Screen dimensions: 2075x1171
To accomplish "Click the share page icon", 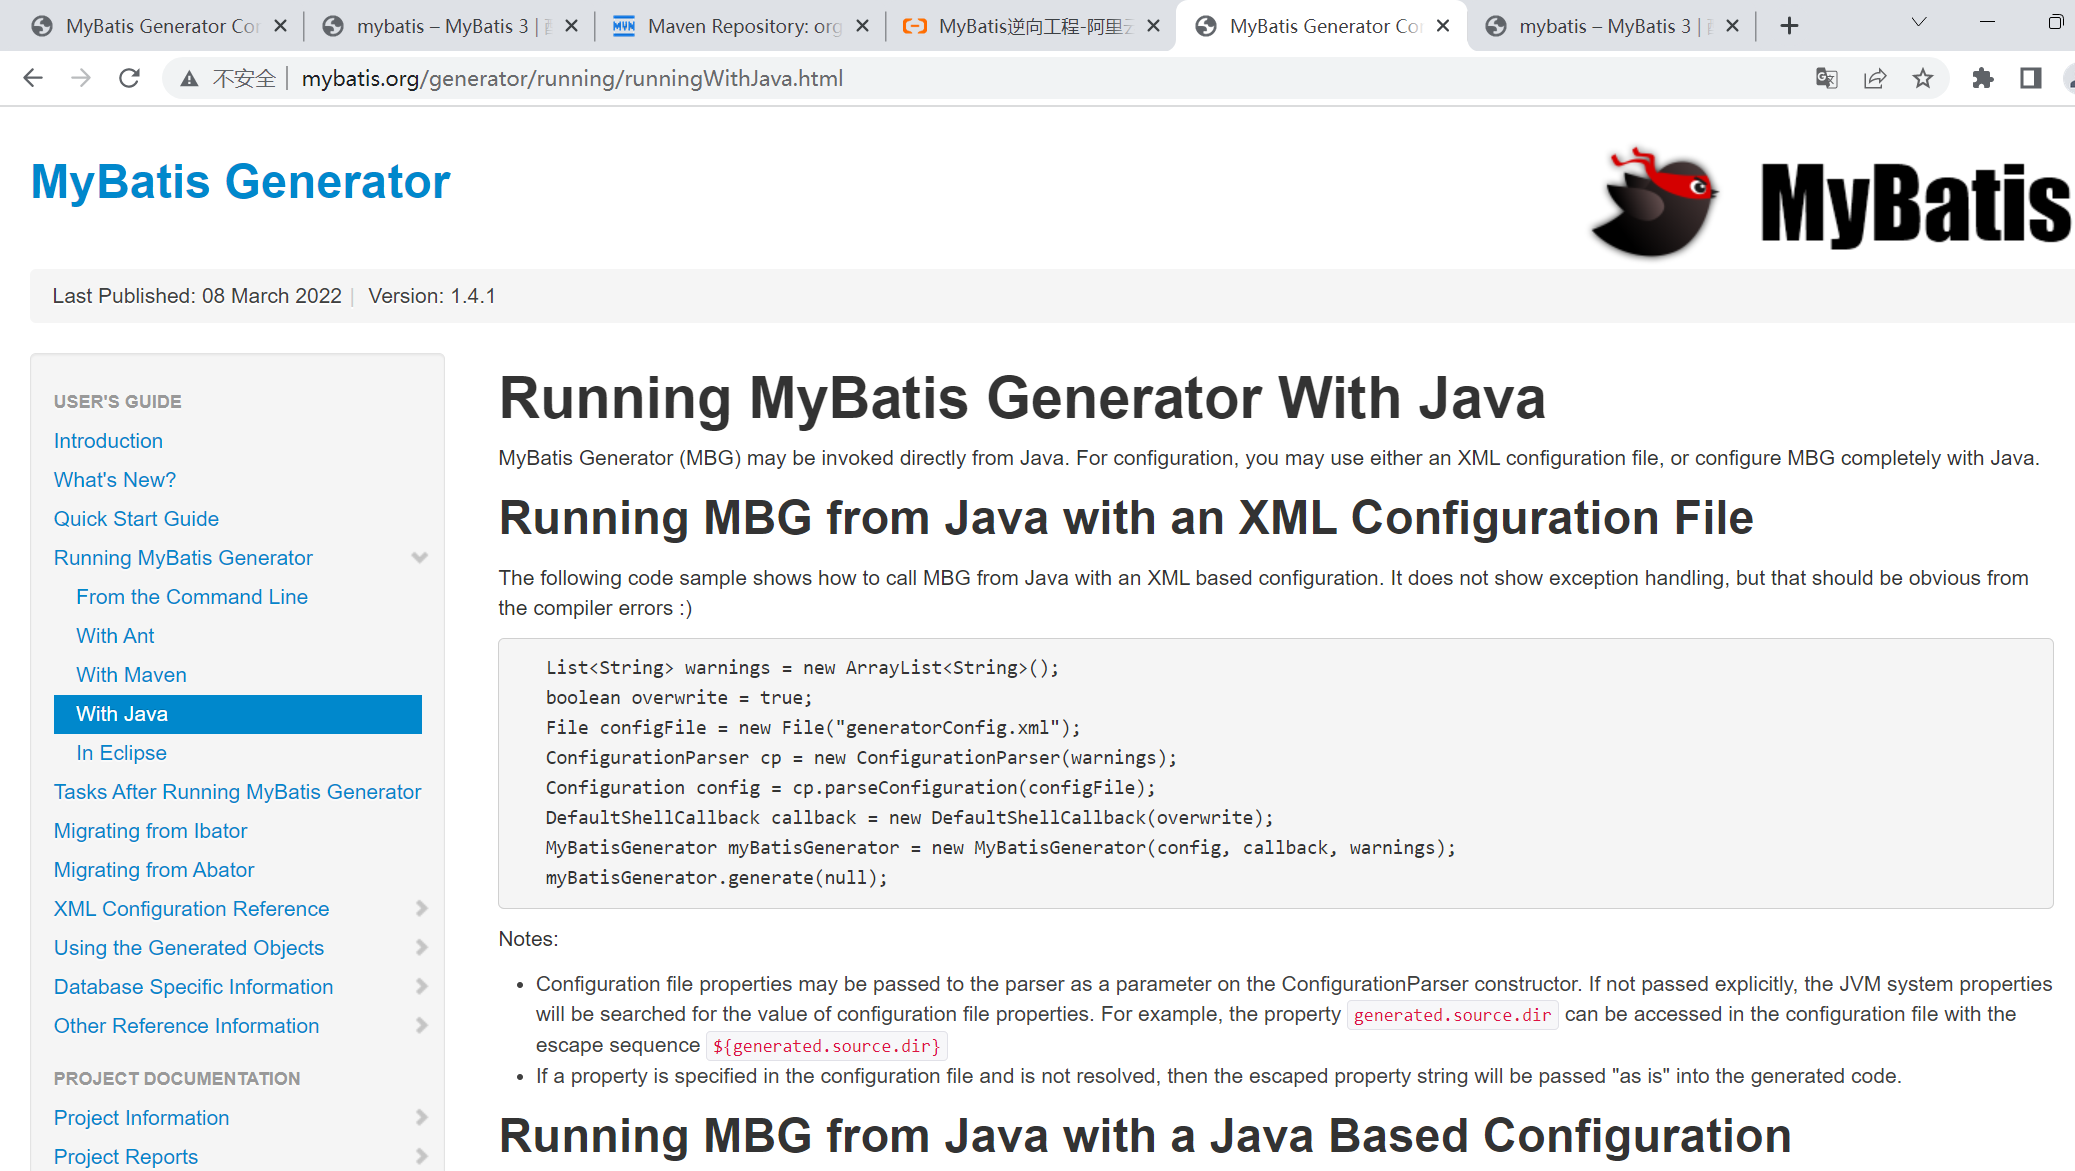I will click(1874, 78).
